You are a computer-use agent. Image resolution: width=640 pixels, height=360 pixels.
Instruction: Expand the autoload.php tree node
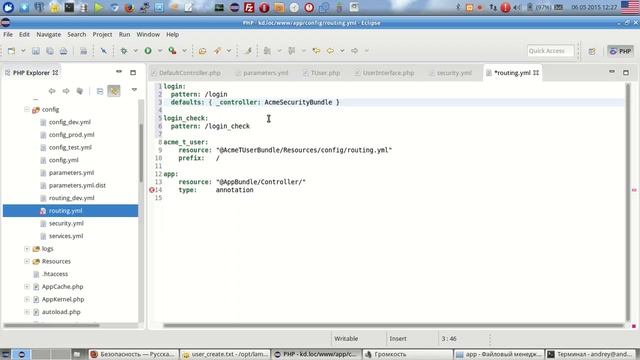coord(27,312)
